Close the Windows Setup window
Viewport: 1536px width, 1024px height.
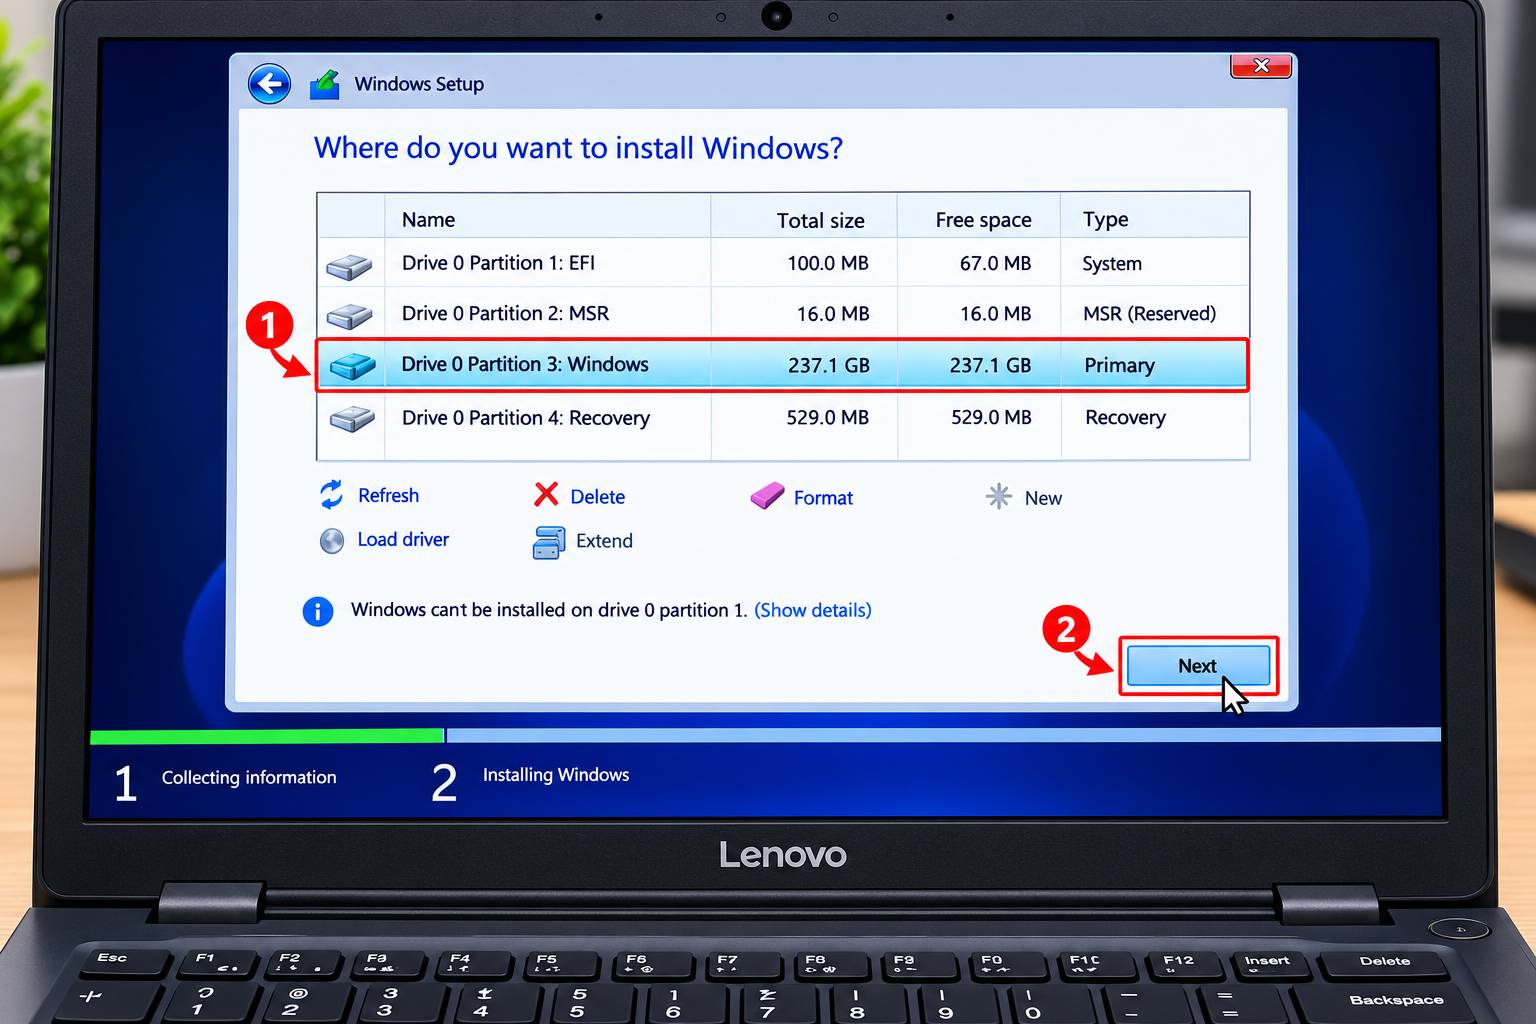pos(1261,66)
